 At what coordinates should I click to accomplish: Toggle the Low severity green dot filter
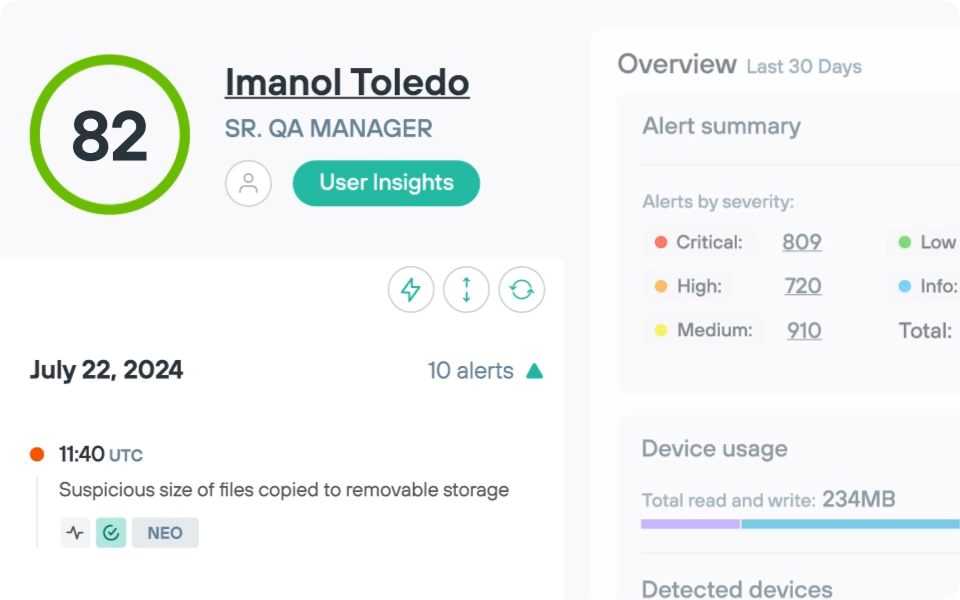[904, 242]
